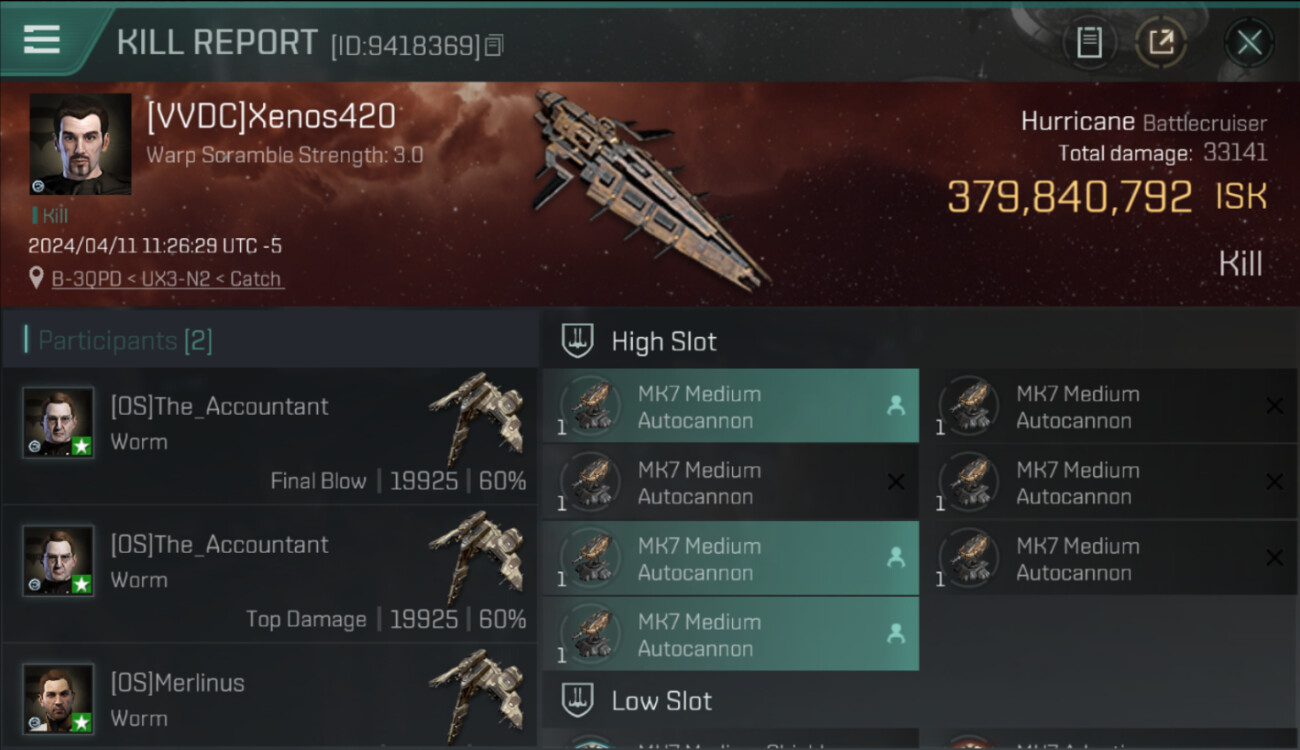The image size is (1300, 750).
Task: Click the map pin location icon
Action: [x=37, y=278]
